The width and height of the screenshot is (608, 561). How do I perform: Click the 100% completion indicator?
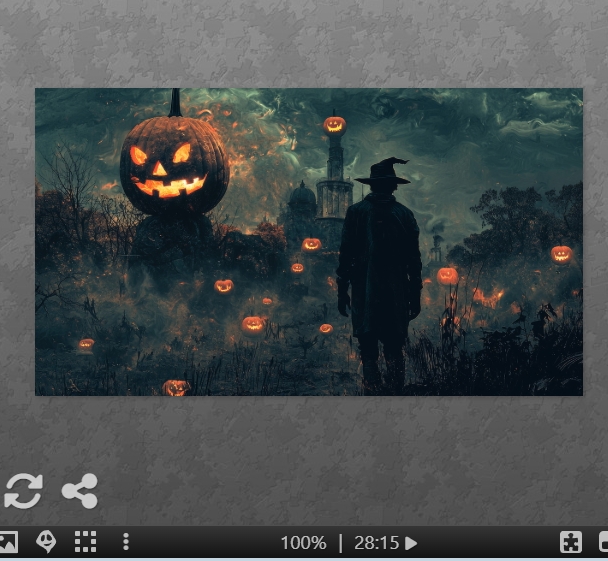coord(303,543)
